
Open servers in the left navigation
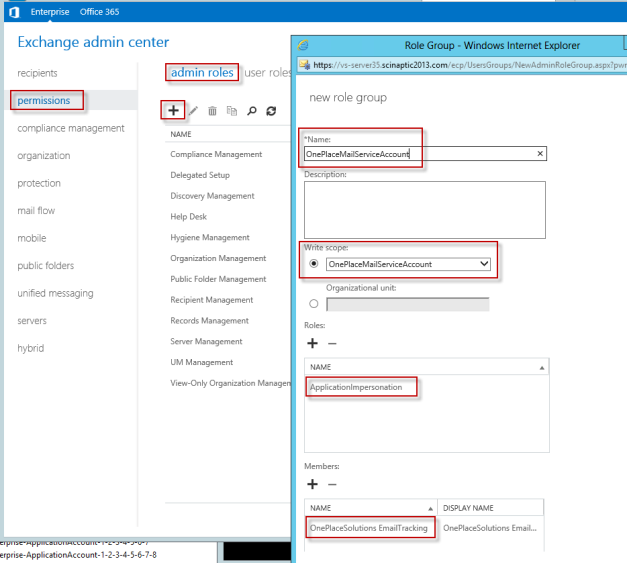[x=32, y=321]
